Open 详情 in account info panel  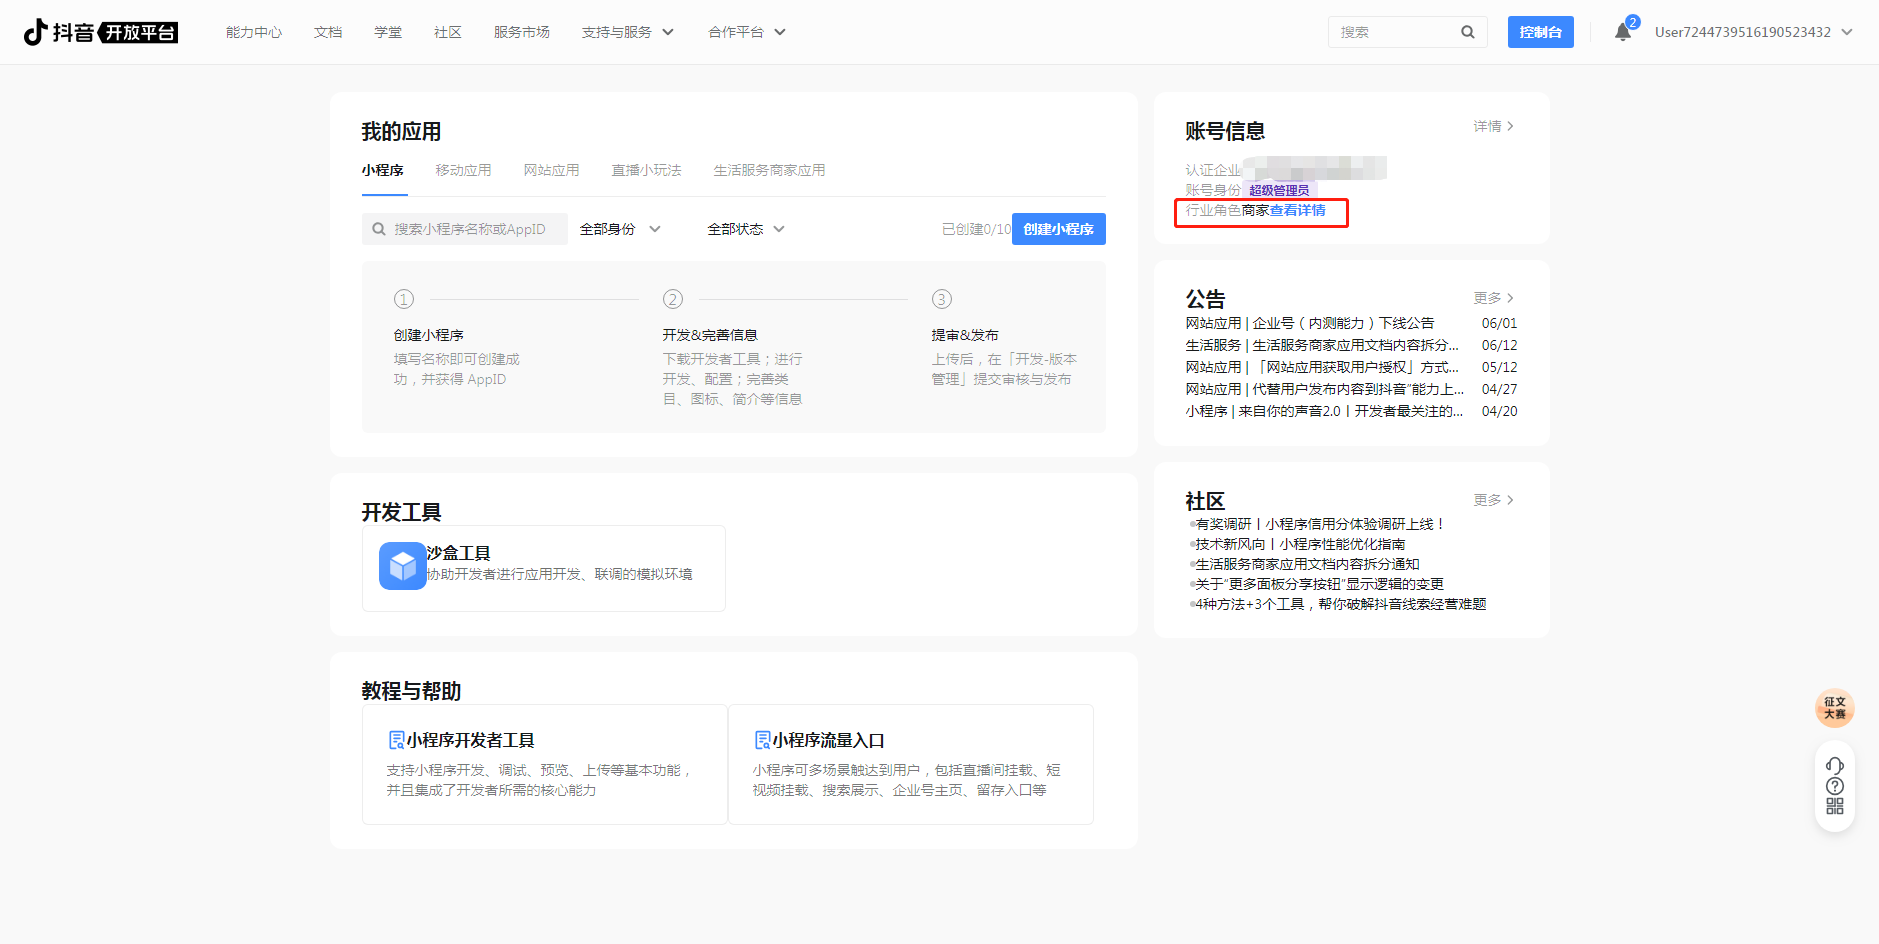click(x=1493, y=126)
